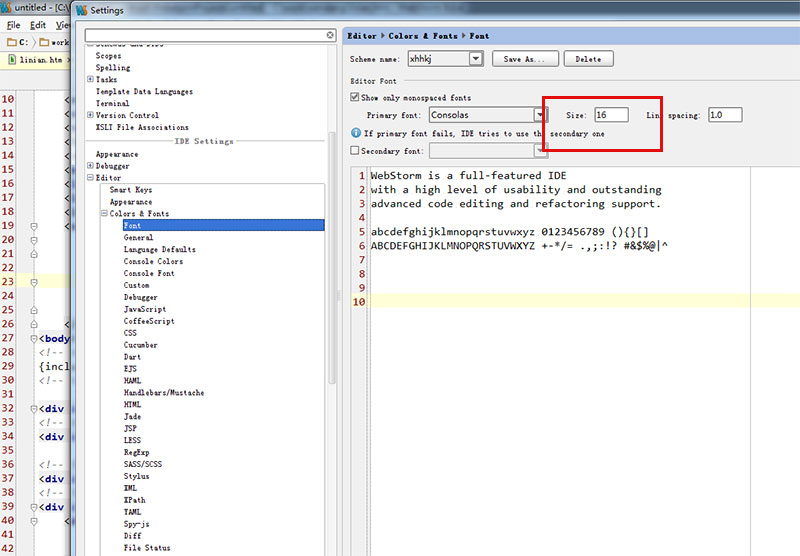Select CoffeeScript color settings
The width and height of the screenshot is (800, 556).
(x=149, y=321)
